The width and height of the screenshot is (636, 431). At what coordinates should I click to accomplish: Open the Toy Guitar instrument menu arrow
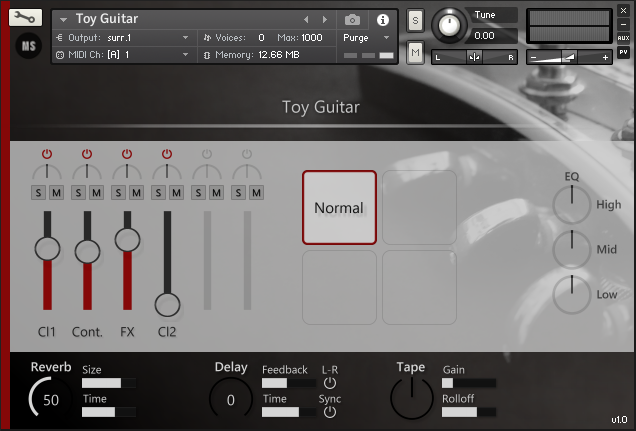[x=63, y=19]
